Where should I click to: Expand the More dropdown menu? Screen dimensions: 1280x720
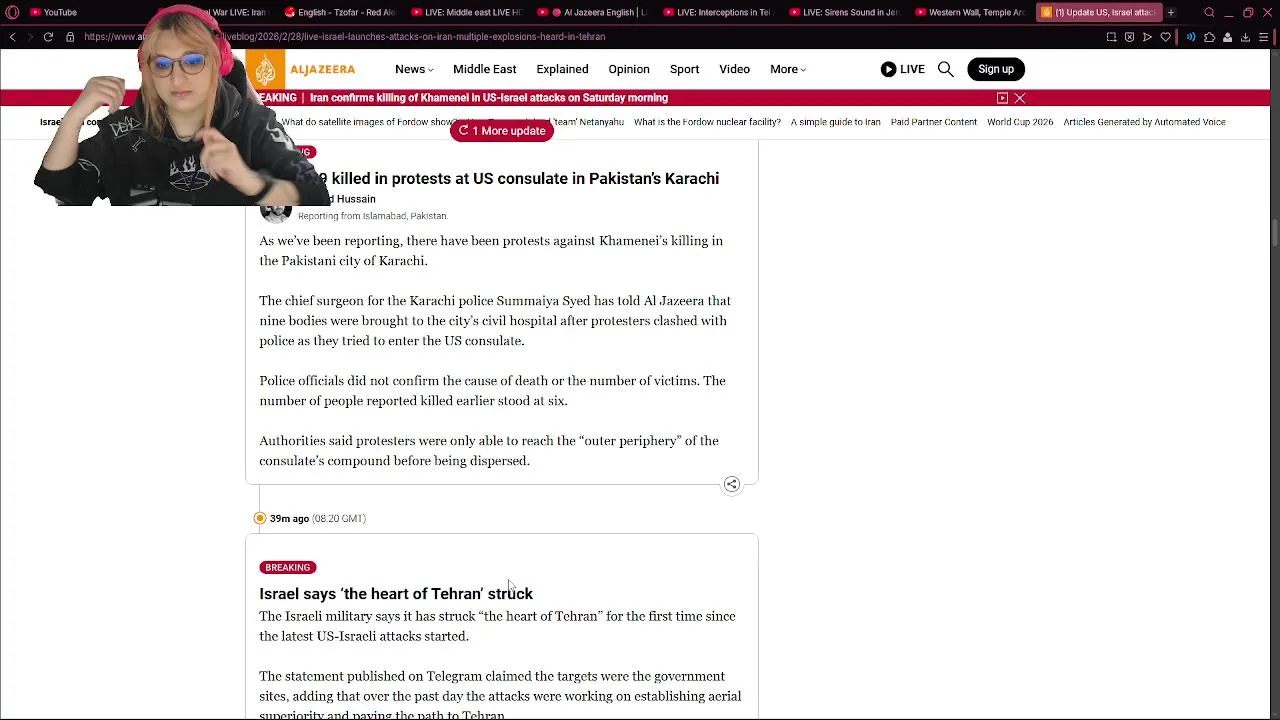click(x=788, y=69)
